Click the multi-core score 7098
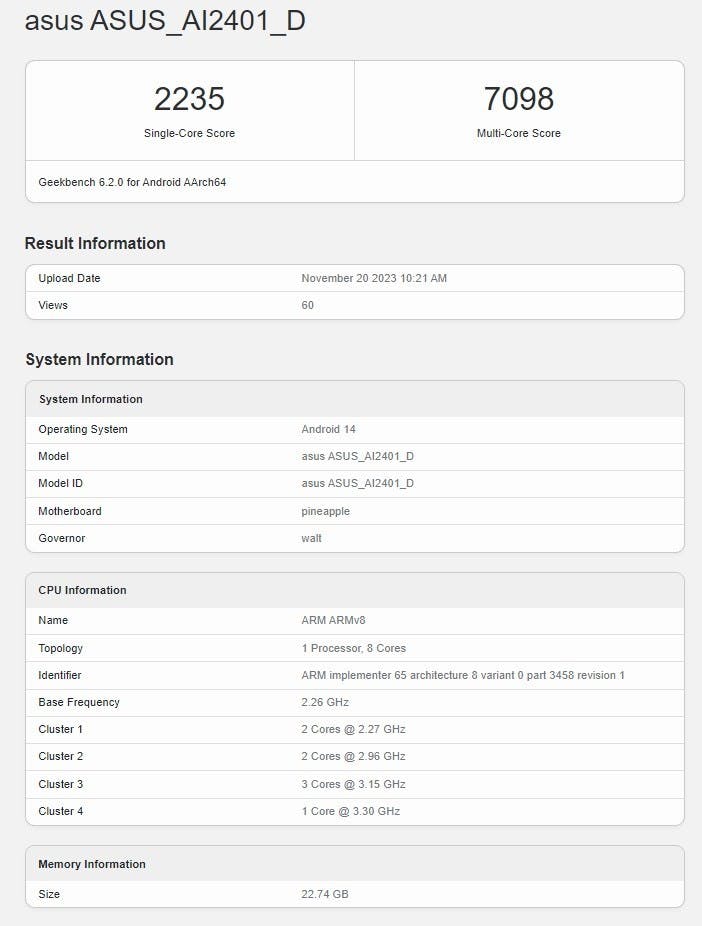This screenshot has width=702, height=926. [x=518, y=99]
